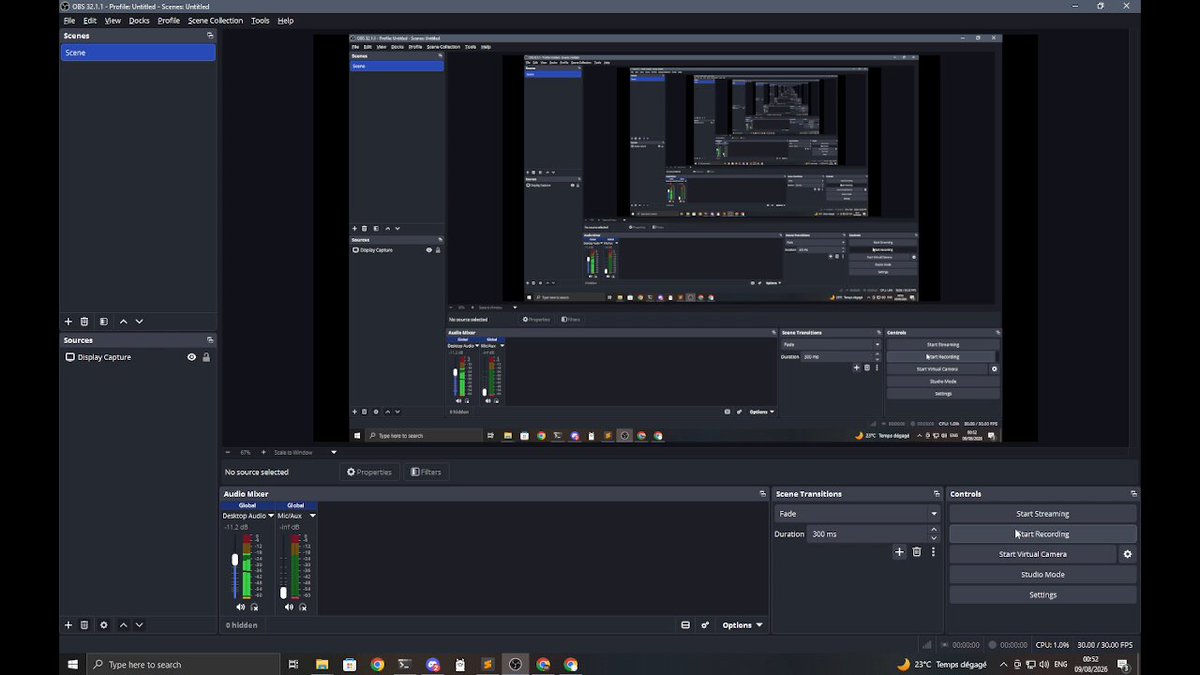Open transition properties three-dot menu
This screenshot has width=1200, height=675.
point(933,552)
